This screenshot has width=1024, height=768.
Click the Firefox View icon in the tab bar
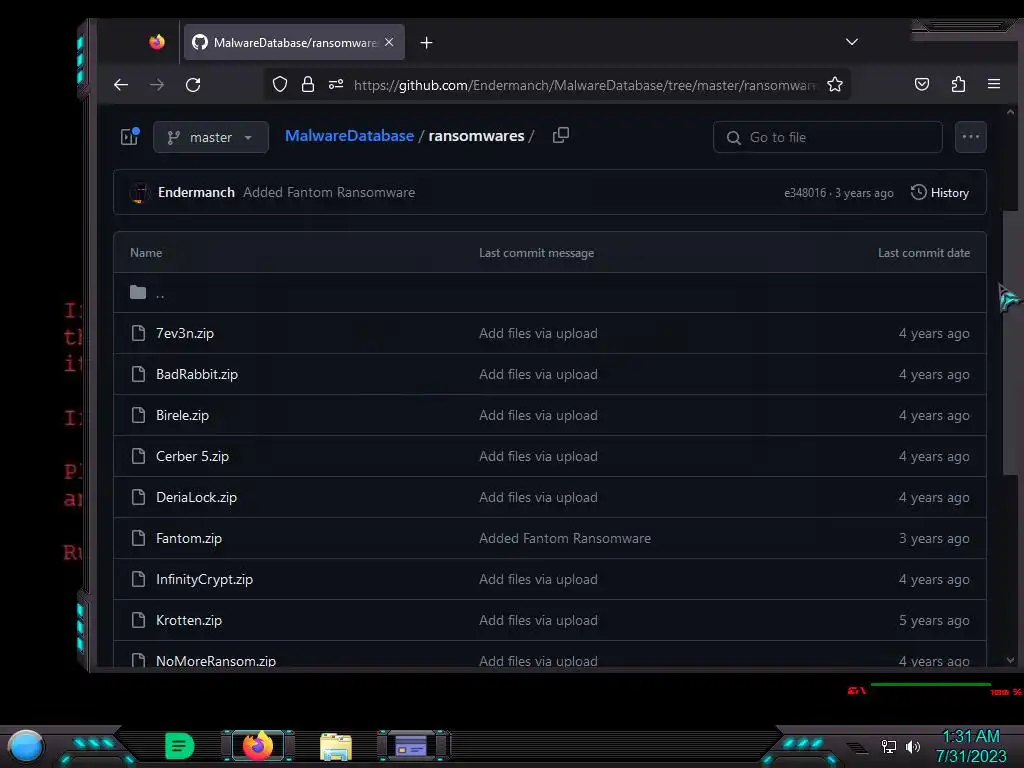[157, 42]
